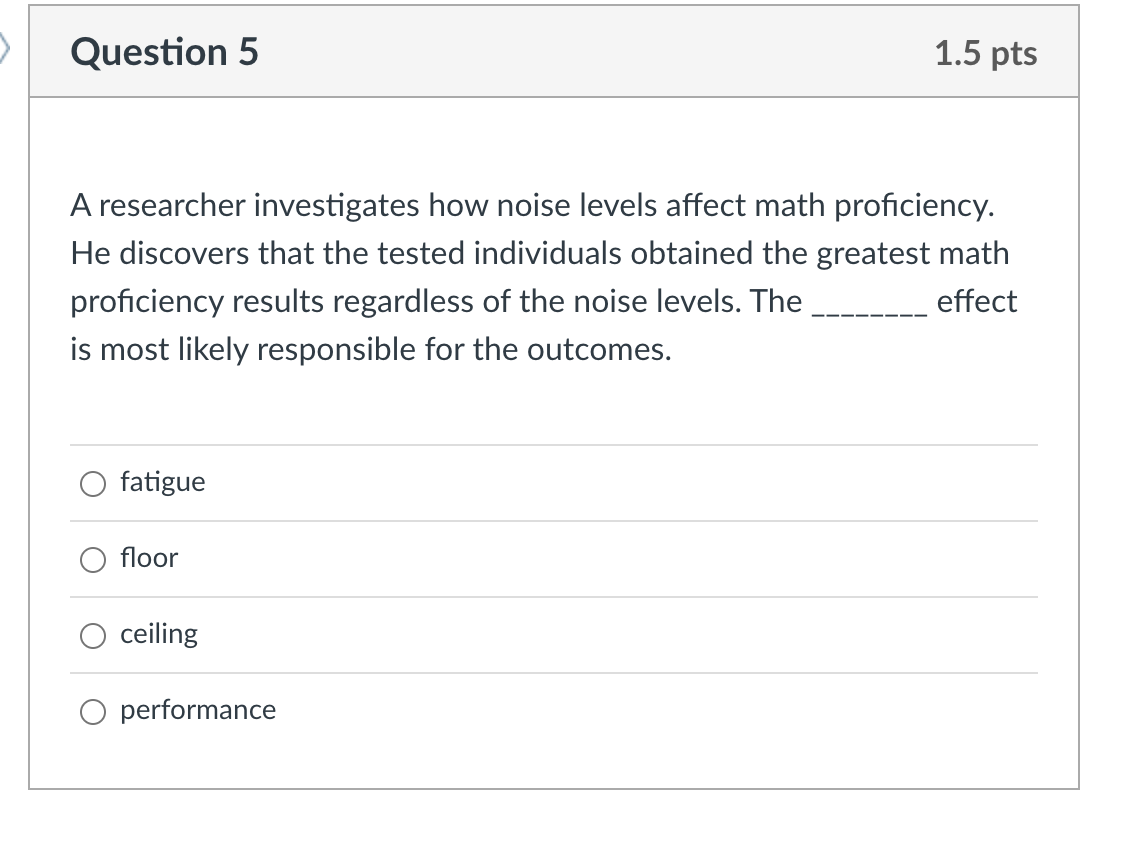Screen dimensions: 1138x842
Task: Click the "ceiling" answer label text
Action: pyautogui.click(x=159, y=634)
